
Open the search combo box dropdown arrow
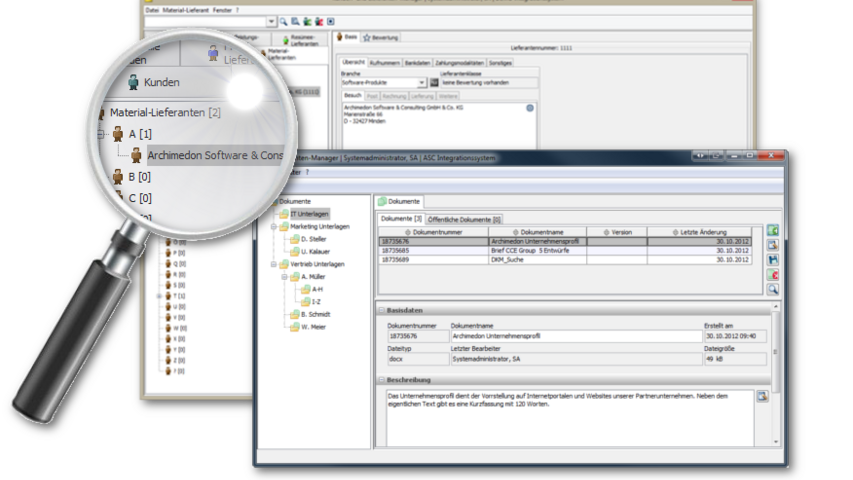pos(271,22)
